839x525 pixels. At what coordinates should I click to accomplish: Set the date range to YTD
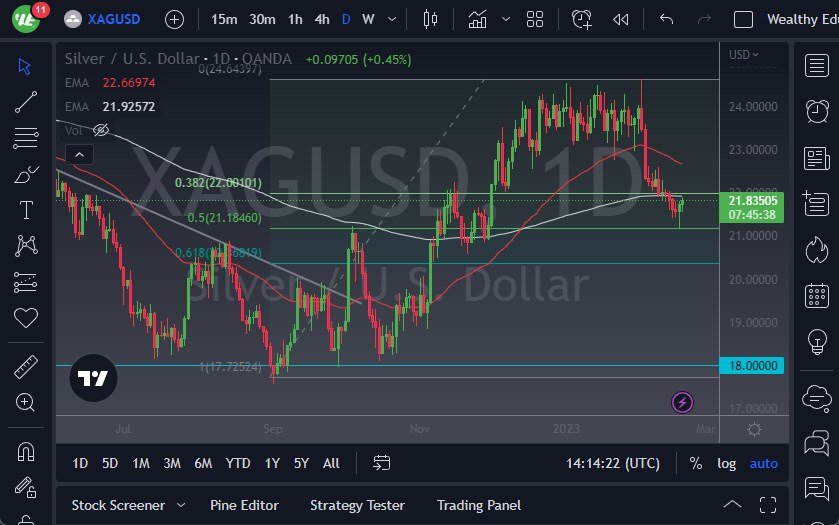coord(238,463)
